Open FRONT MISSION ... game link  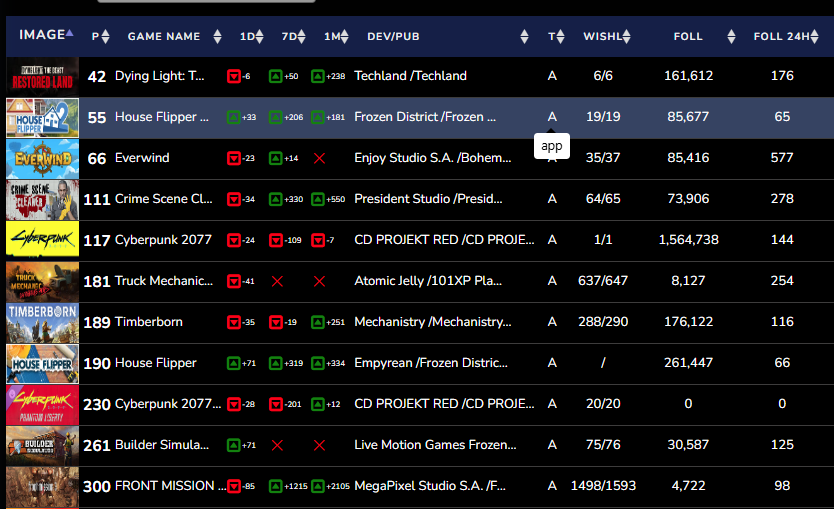coord(170,486)
